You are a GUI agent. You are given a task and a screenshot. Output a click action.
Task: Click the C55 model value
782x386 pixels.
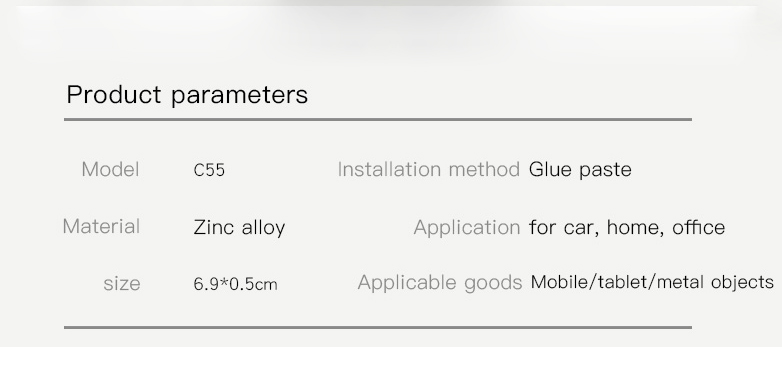coord(209,170)
